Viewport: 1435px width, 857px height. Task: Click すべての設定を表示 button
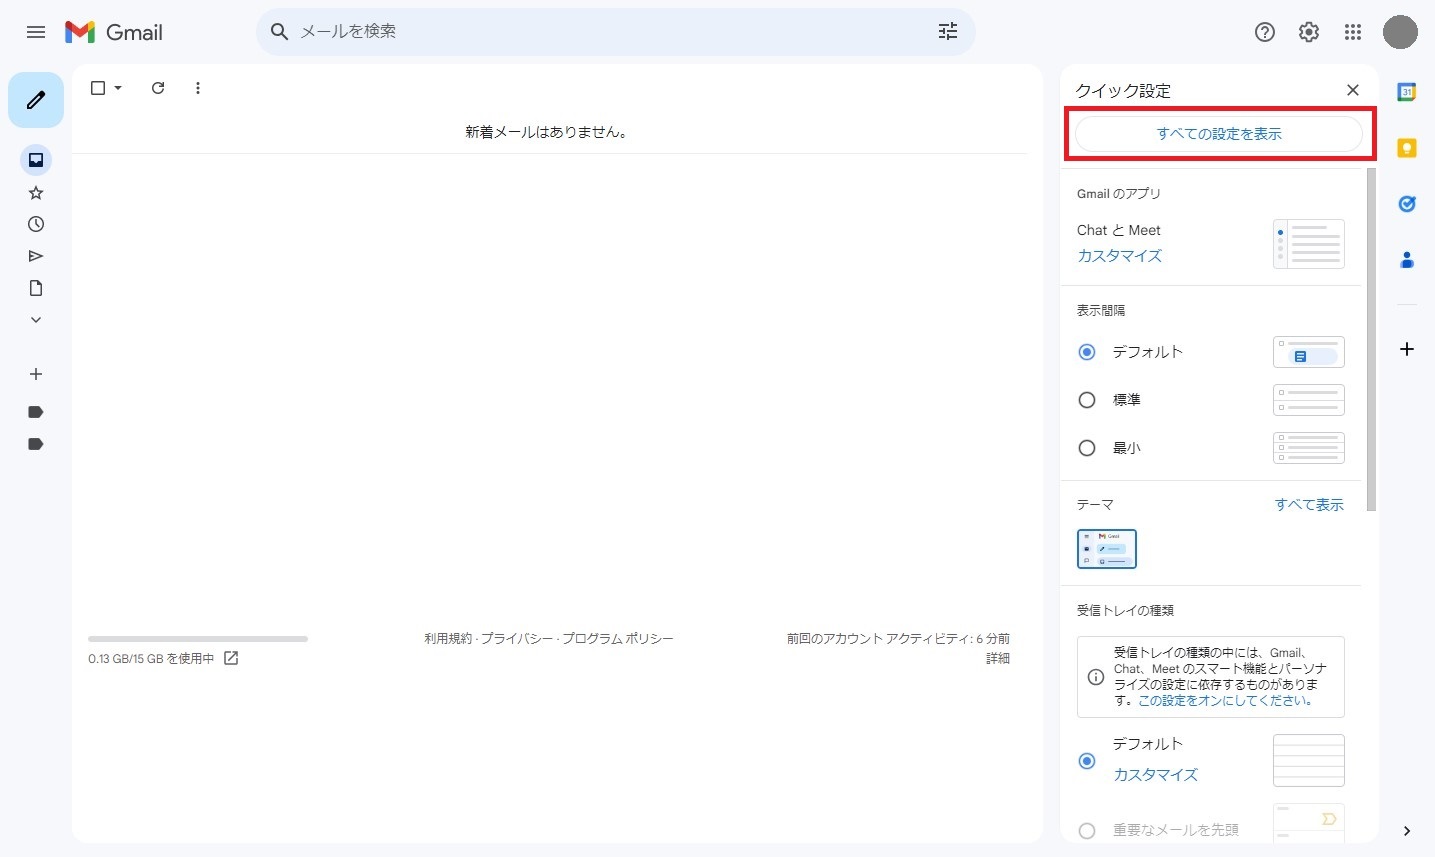[1218, 134]
